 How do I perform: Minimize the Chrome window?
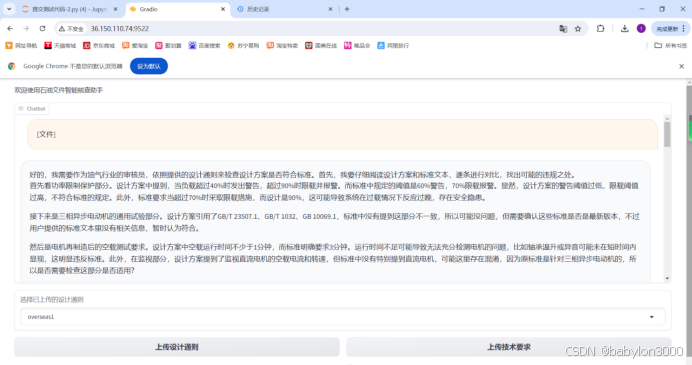tap(642, 9)
